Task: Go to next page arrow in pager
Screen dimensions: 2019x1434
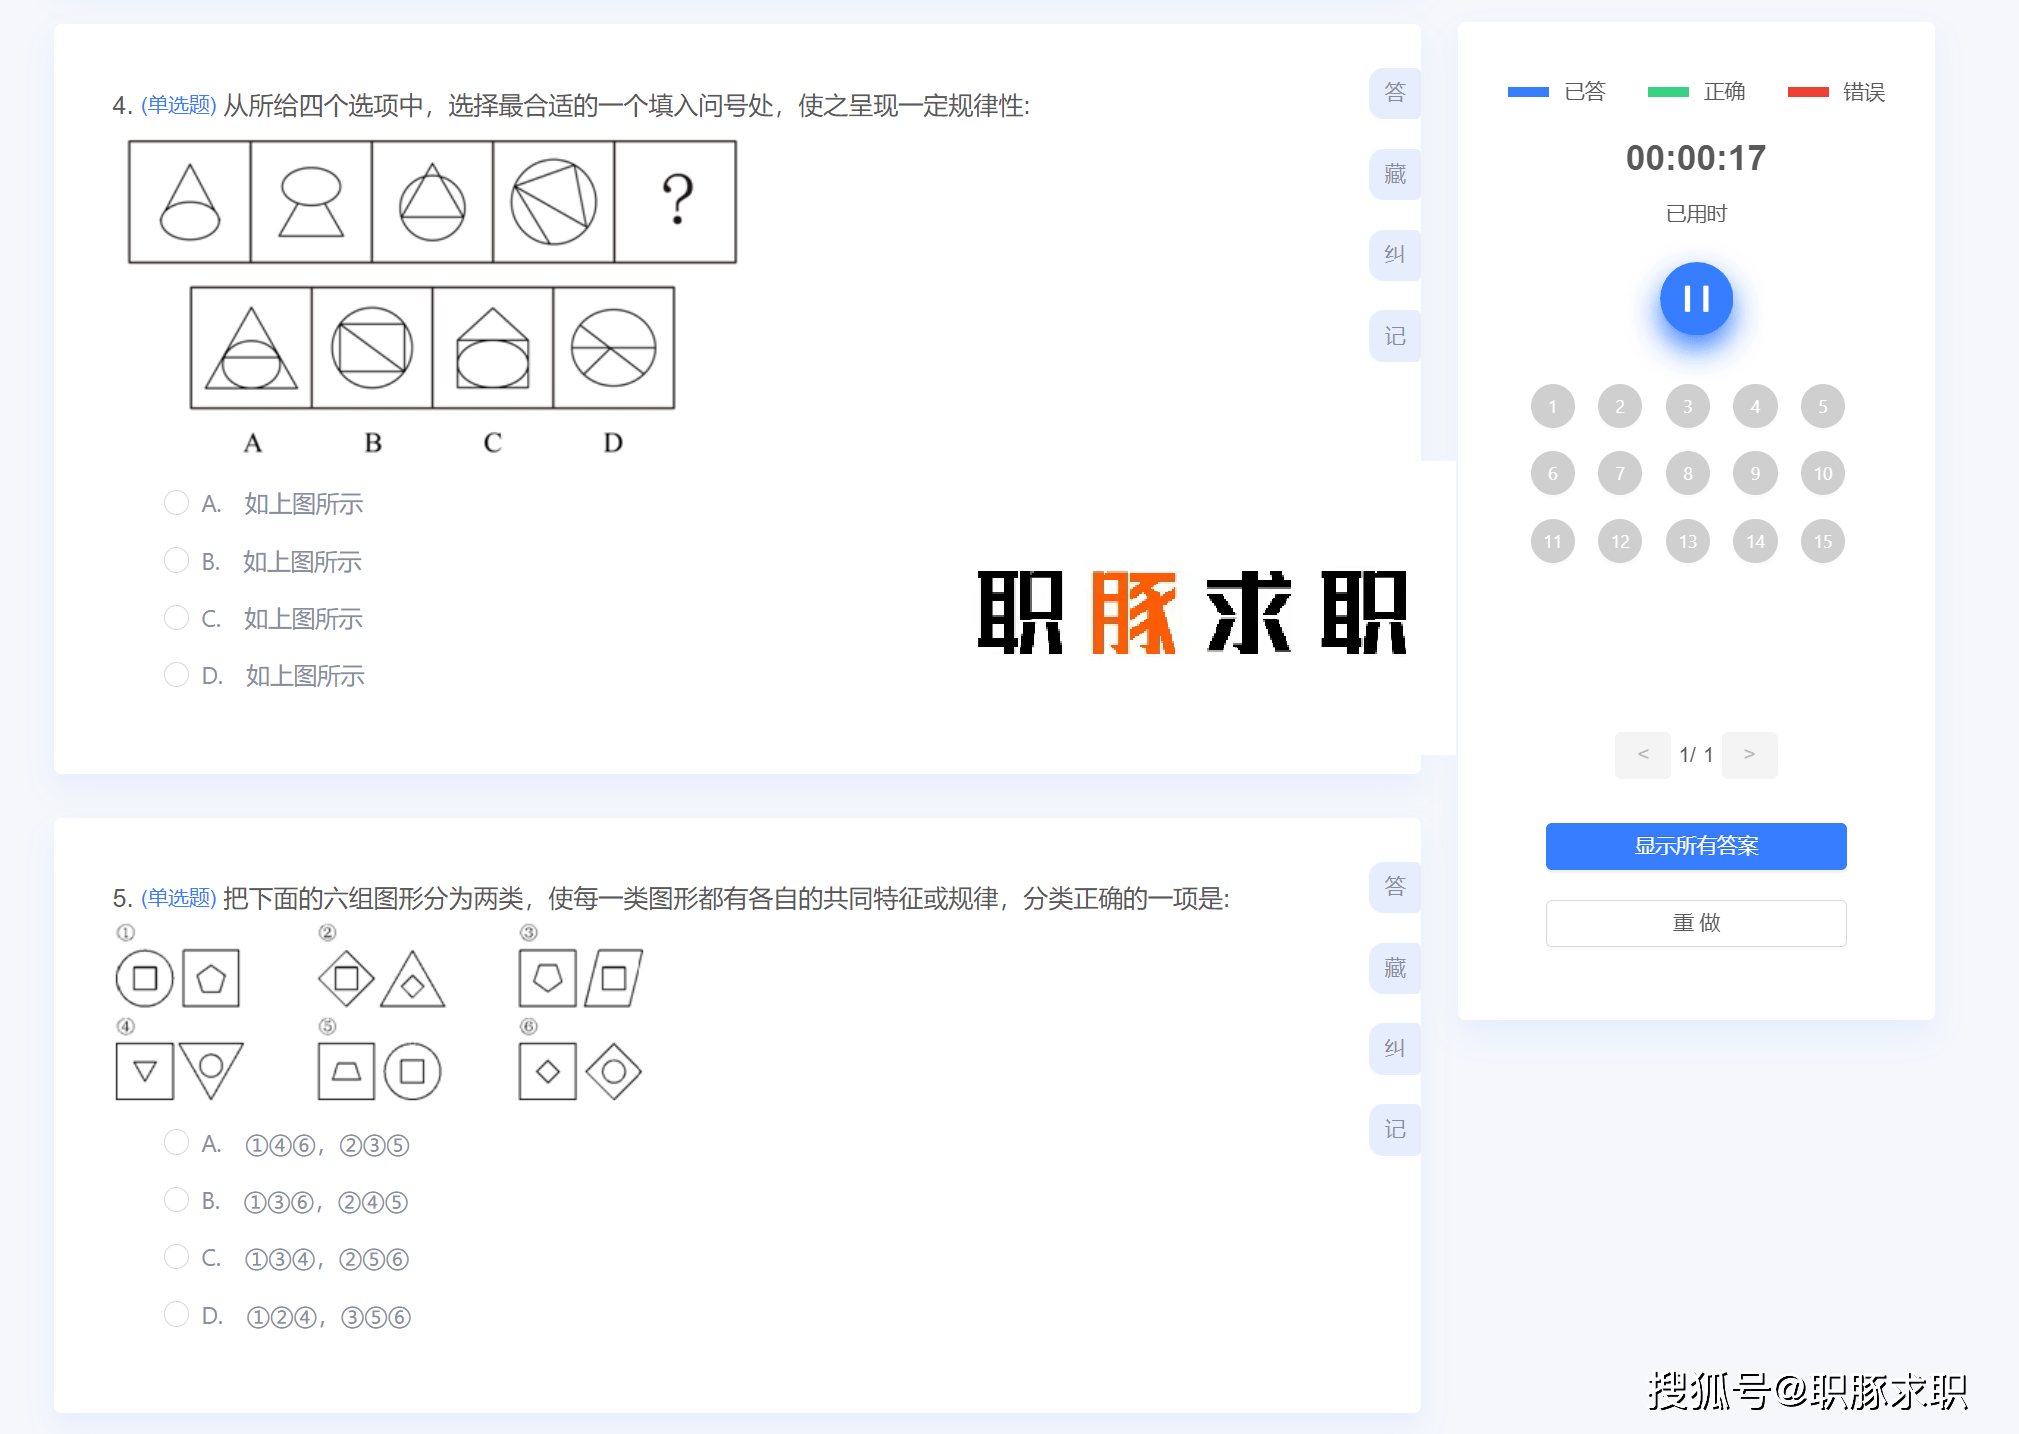Action: click(1749, 754)
